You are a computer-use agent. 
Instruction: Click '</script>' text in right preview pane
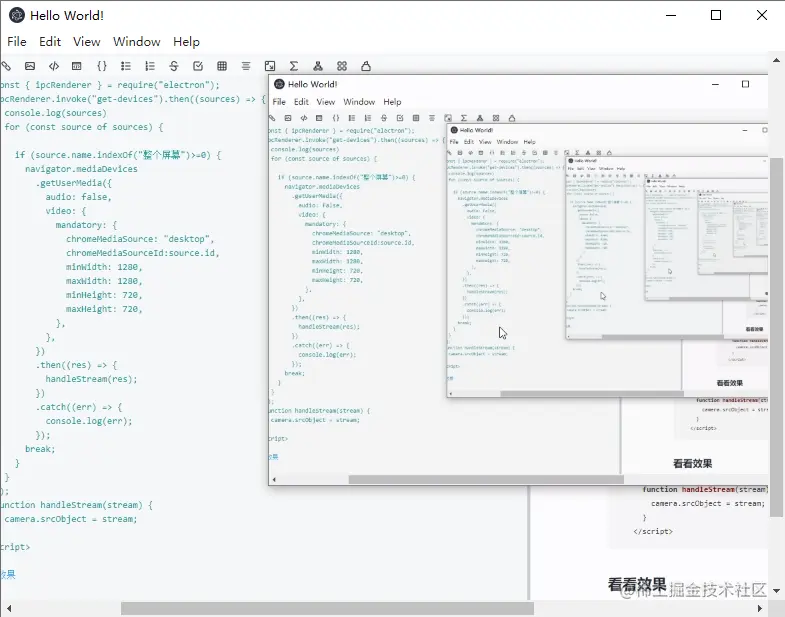click(x=653, y=531)
